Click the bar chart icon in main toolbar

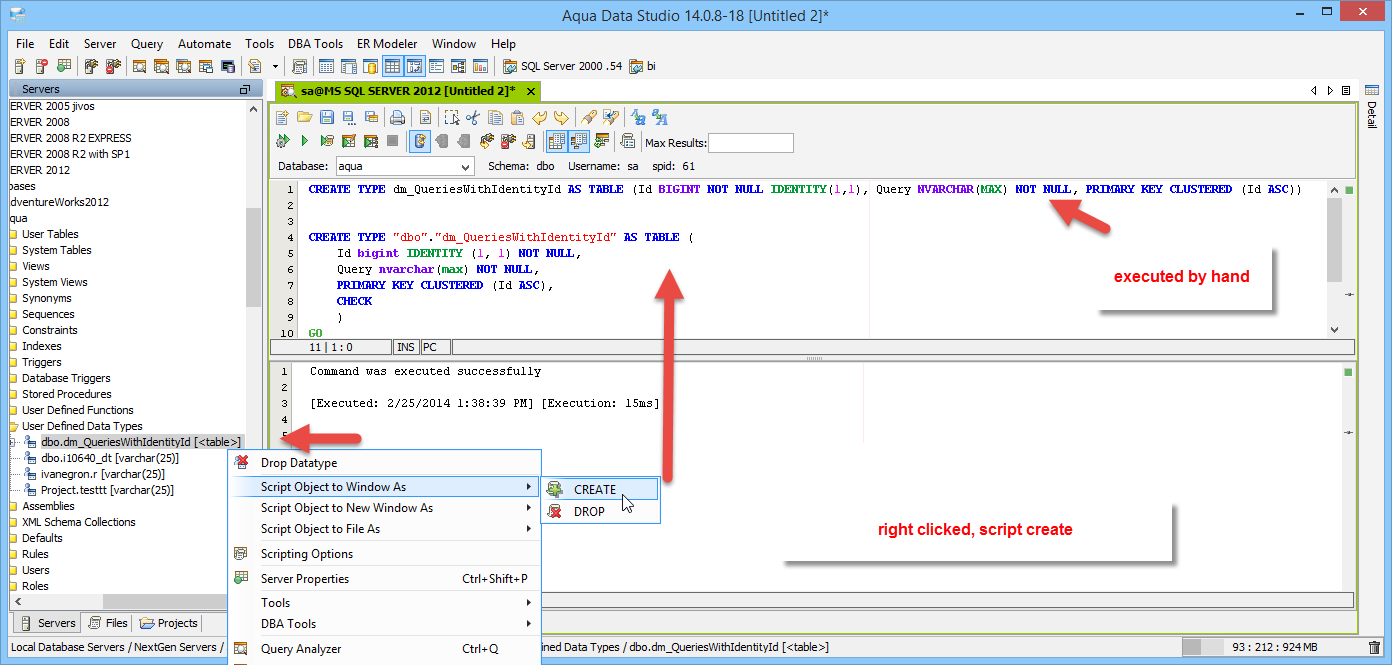pyautogui.click(x=479, y=66)
